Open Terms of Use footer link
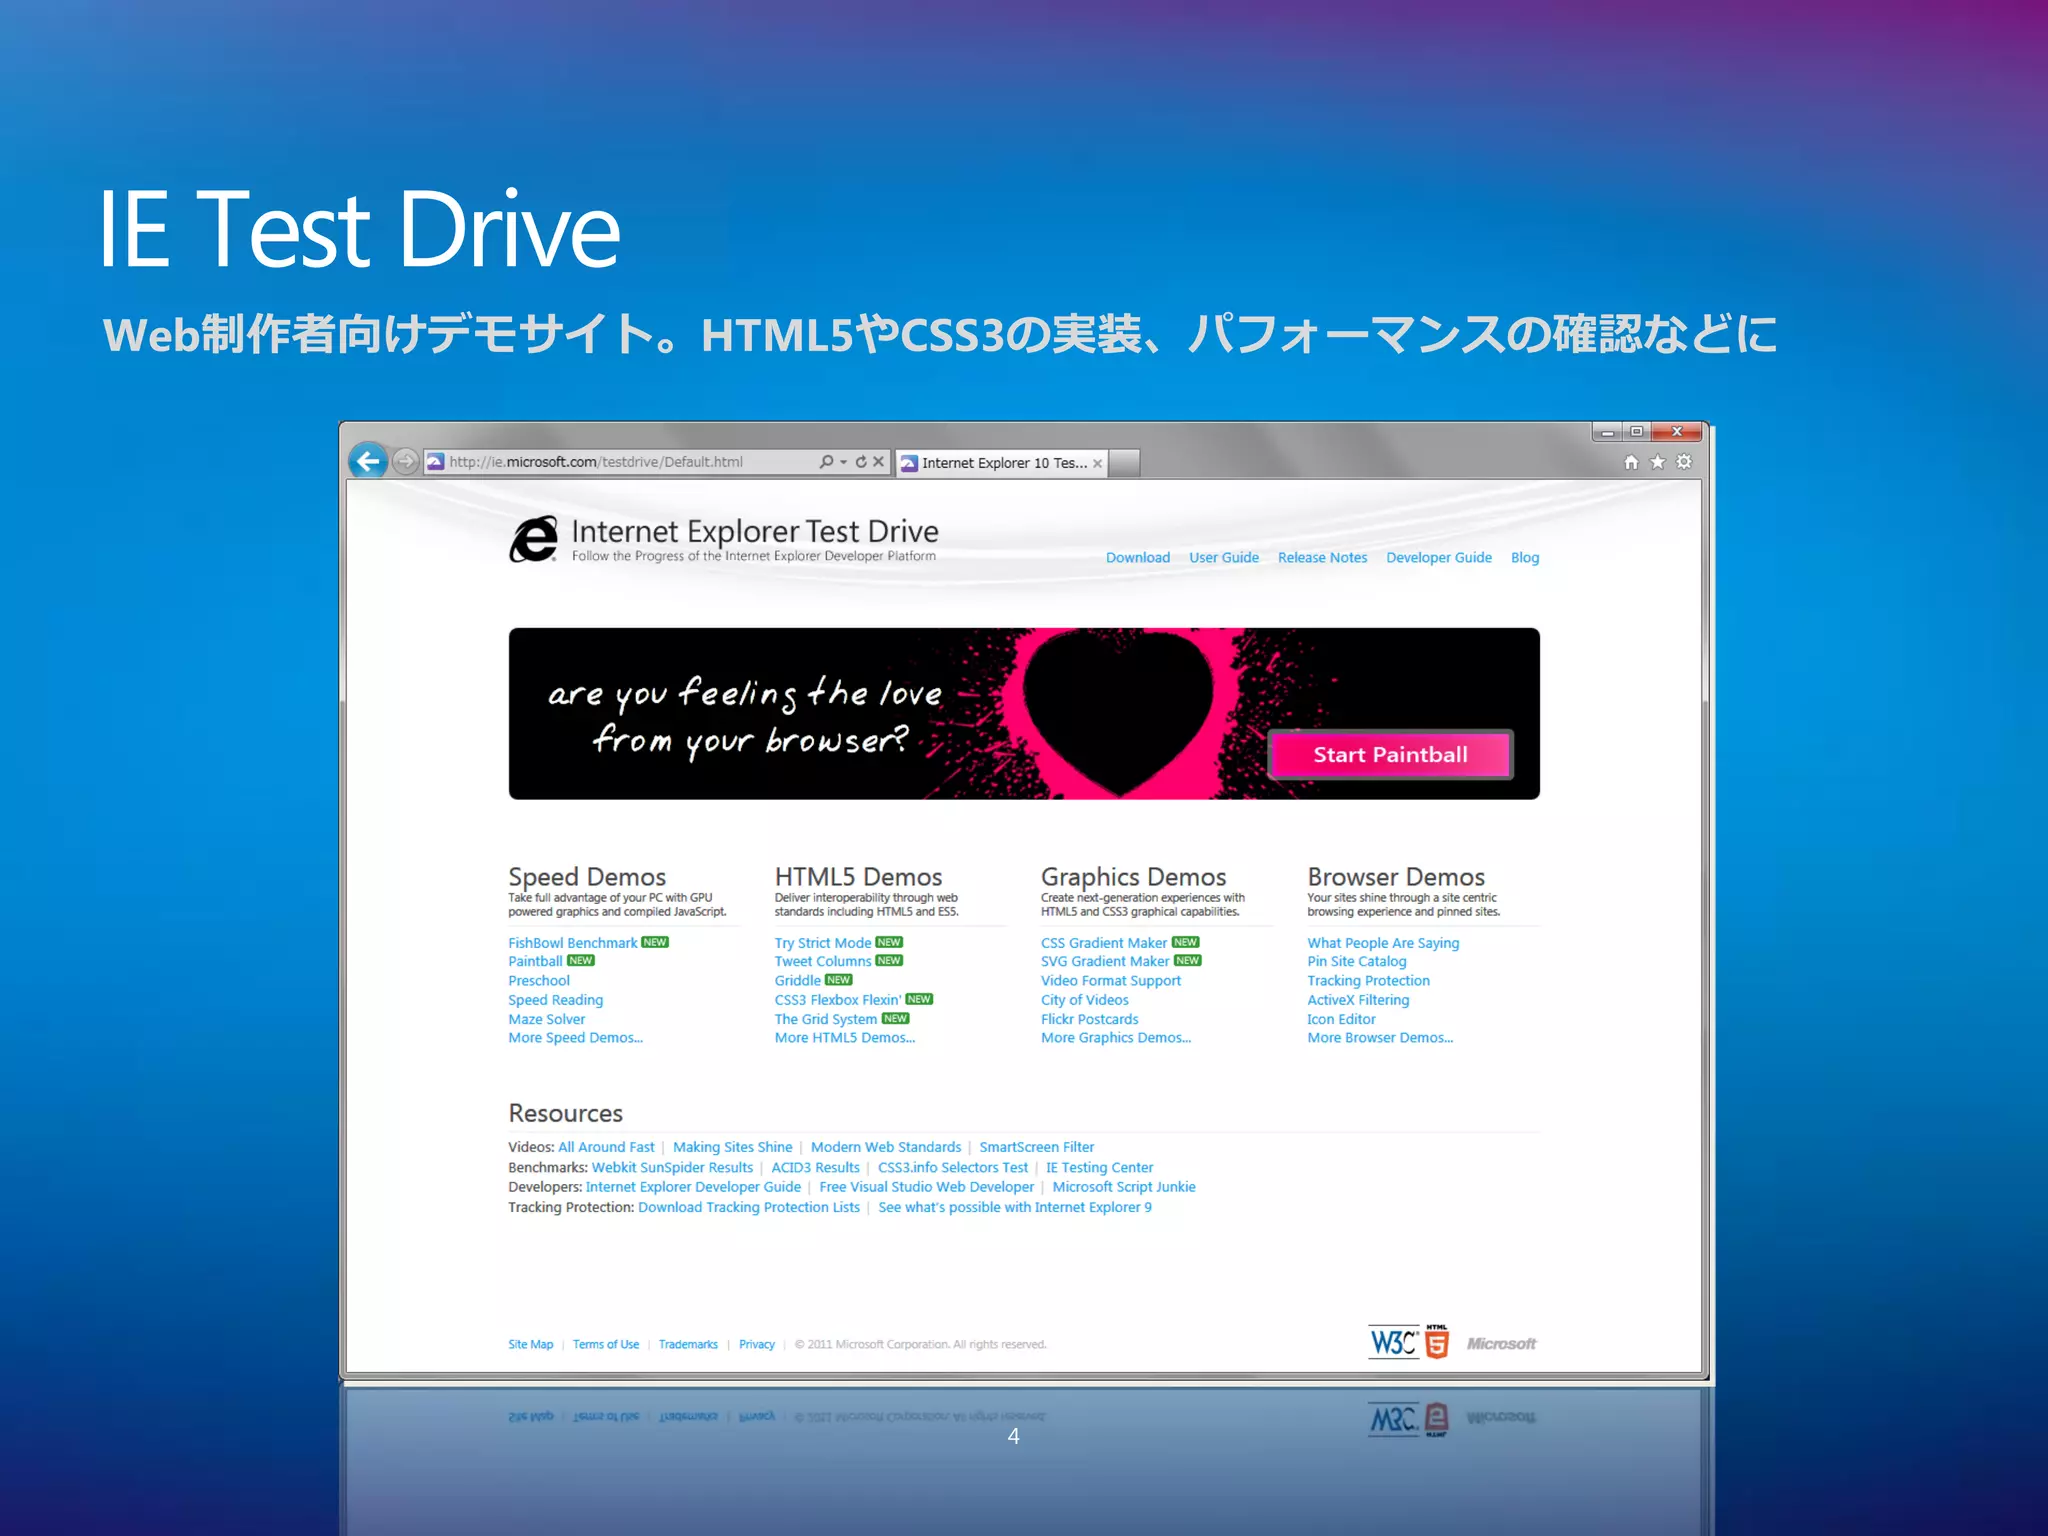This screenshot has height=1536, width=2048. (605, 1345)
